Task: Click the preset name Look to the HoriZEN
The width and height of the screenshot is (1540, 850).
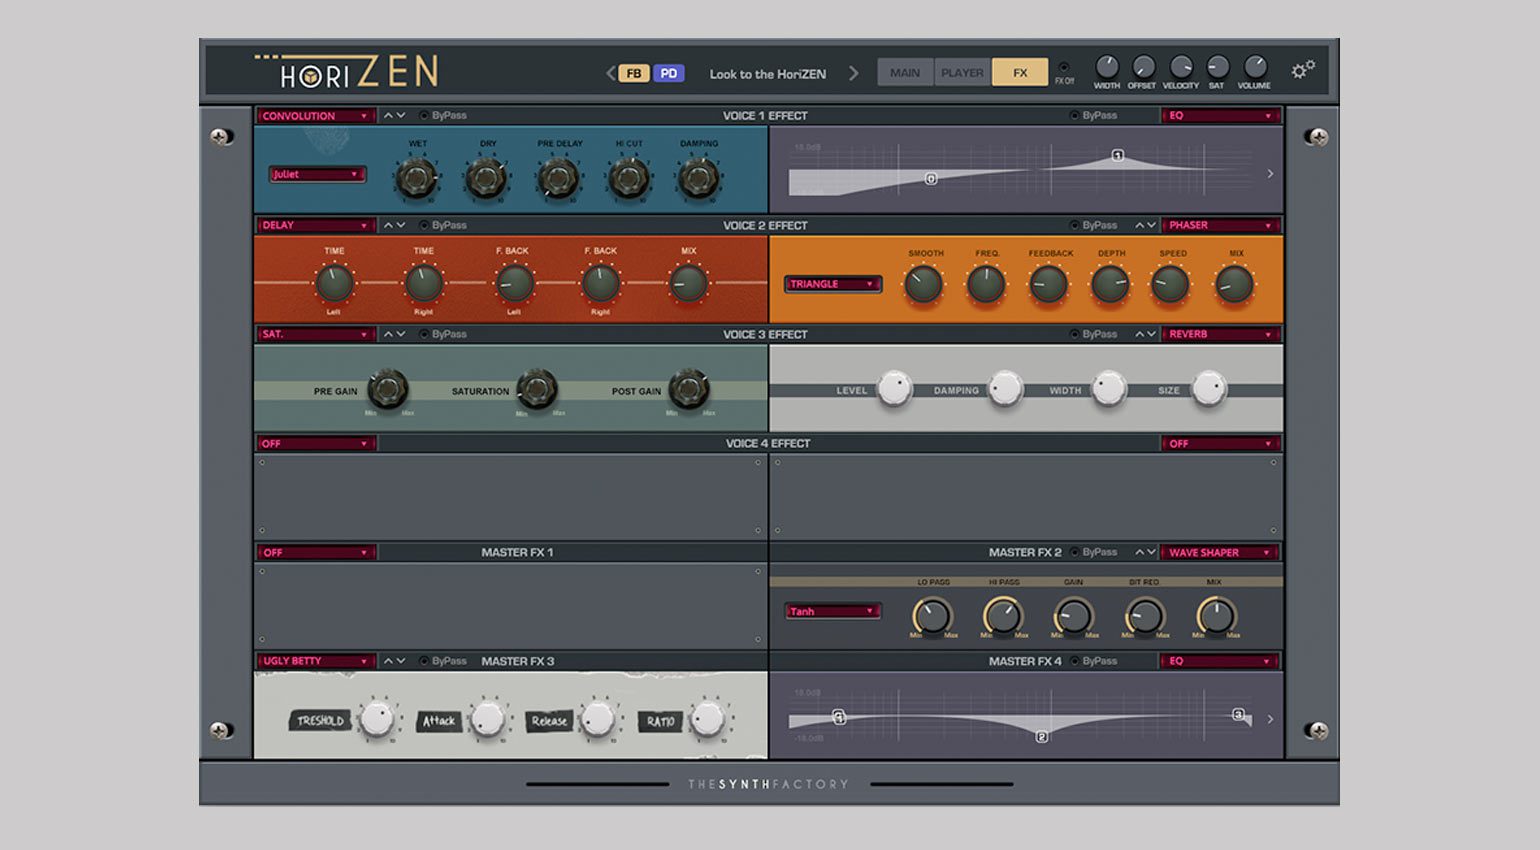Action: click(x=767, y=74)
